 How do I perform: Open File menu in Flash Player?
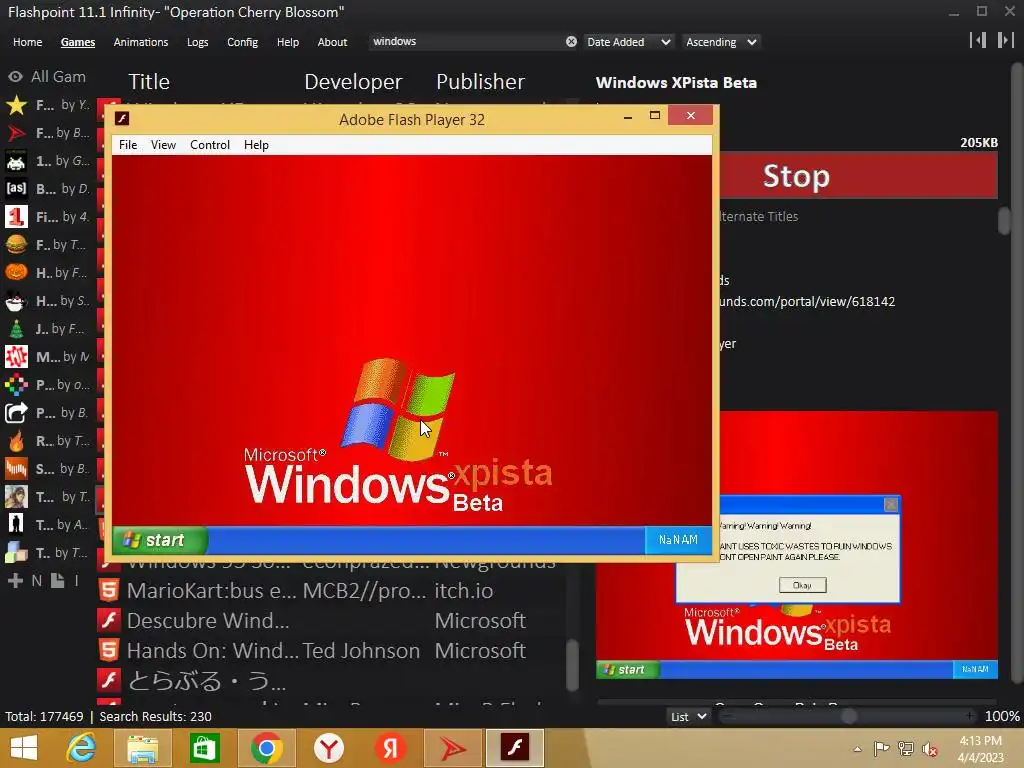pyautogui.click(x=128, y=145)
